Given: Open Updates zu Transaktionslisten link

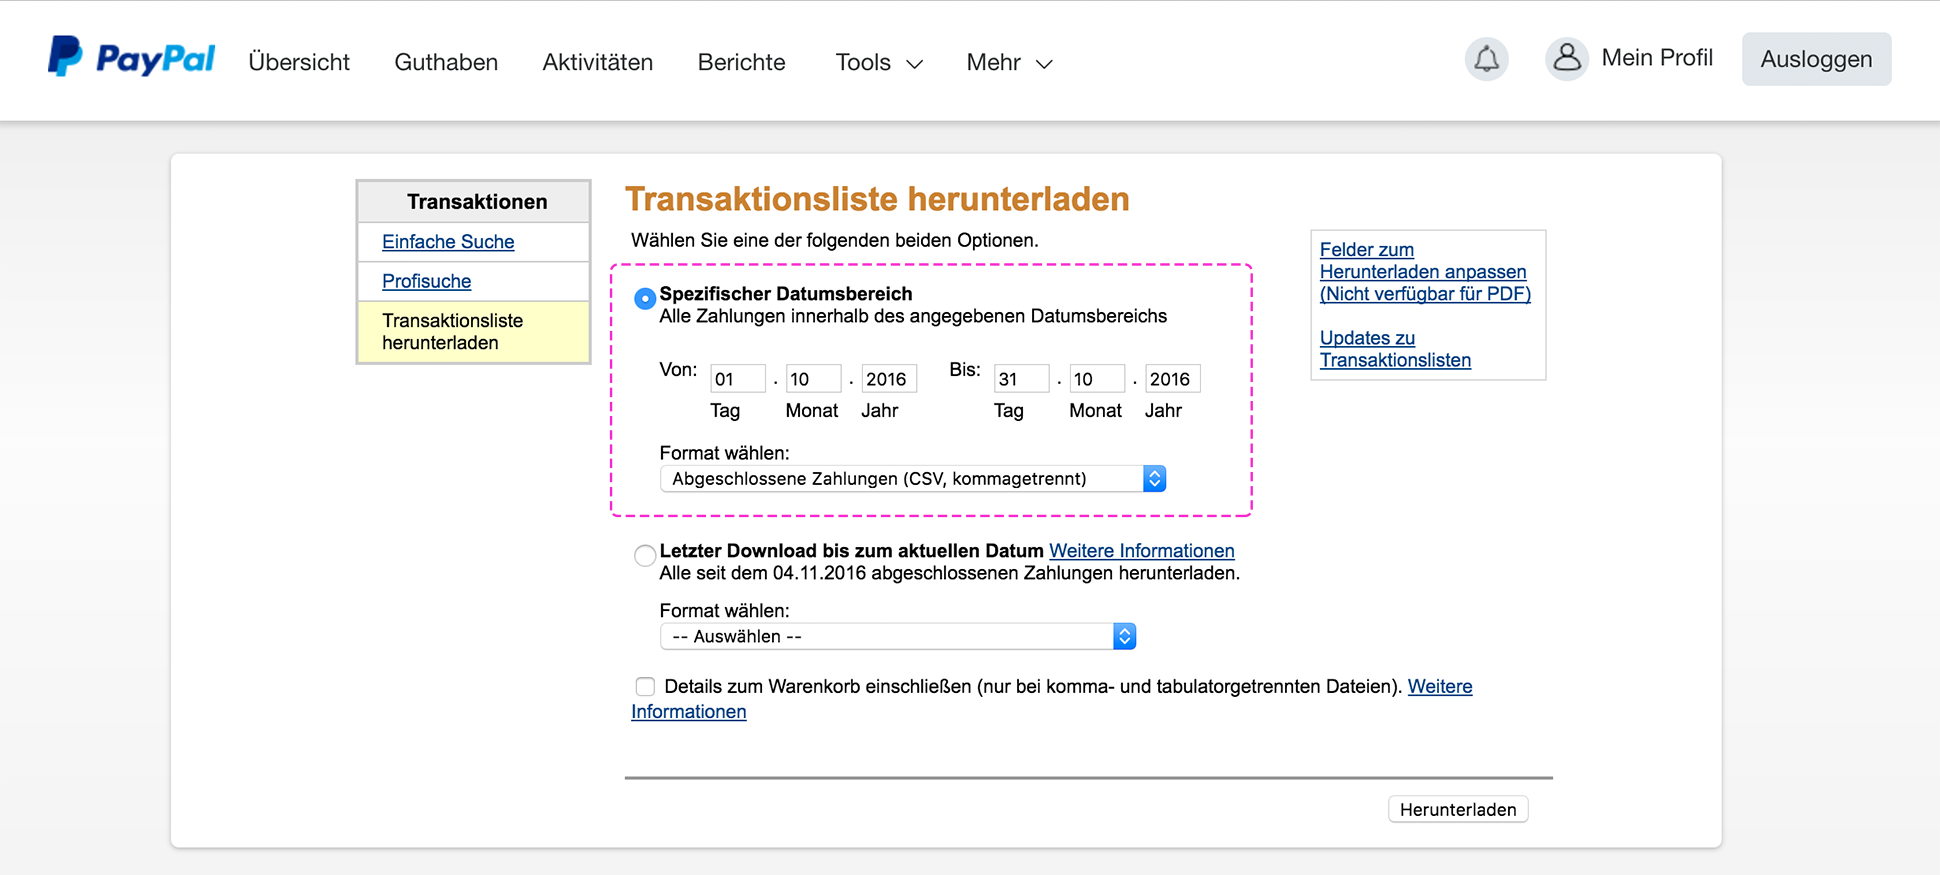Looking at the screenshot, I should point(1395,349).
